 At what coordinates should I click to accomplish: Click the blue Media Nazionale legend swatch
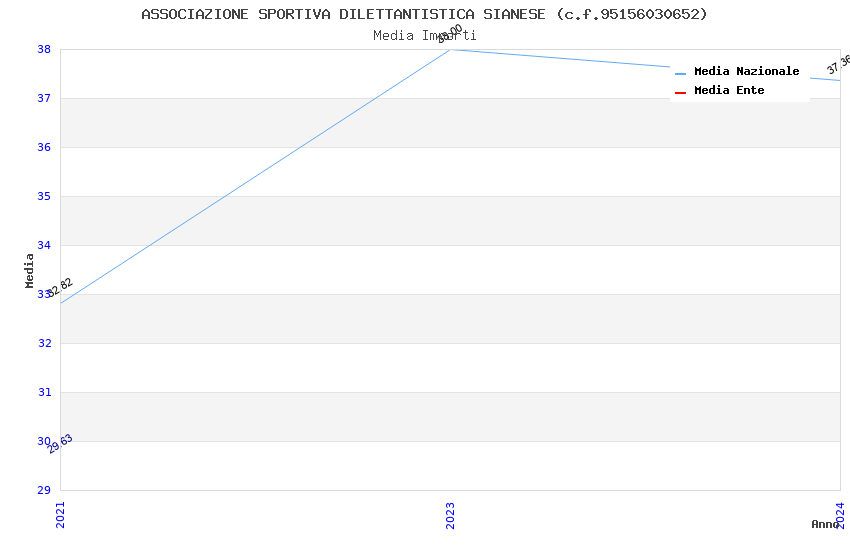pos(680,73)
